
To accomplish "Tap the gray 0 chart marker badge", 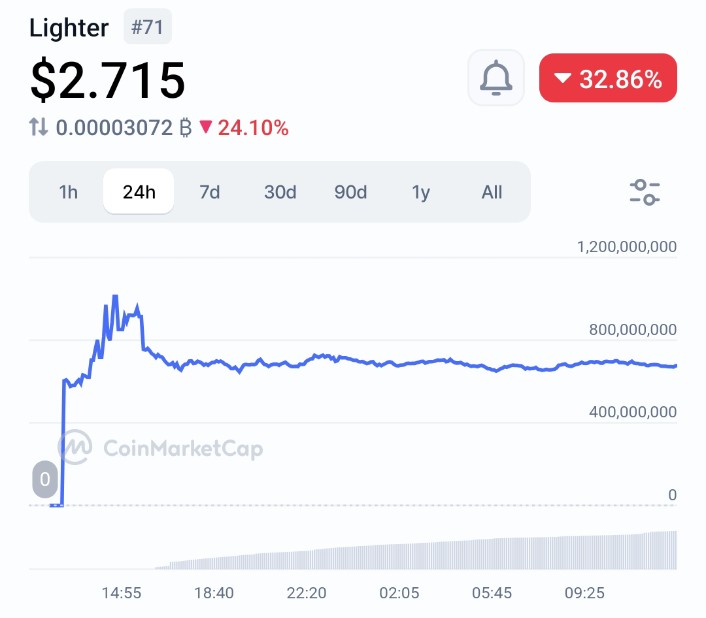I will point(44,480).
